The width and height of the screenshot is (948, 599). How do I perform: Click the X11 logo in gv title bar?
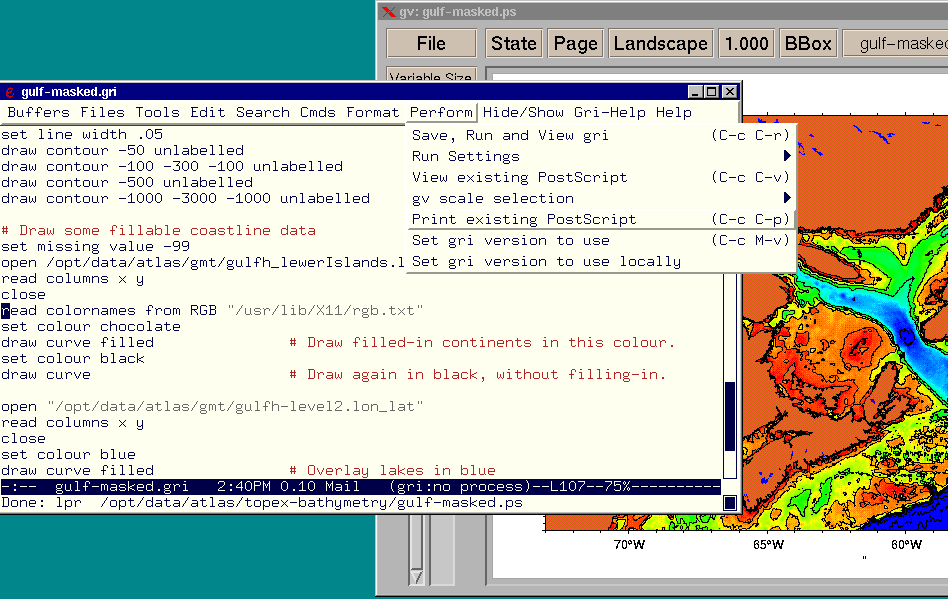(389, 12)
